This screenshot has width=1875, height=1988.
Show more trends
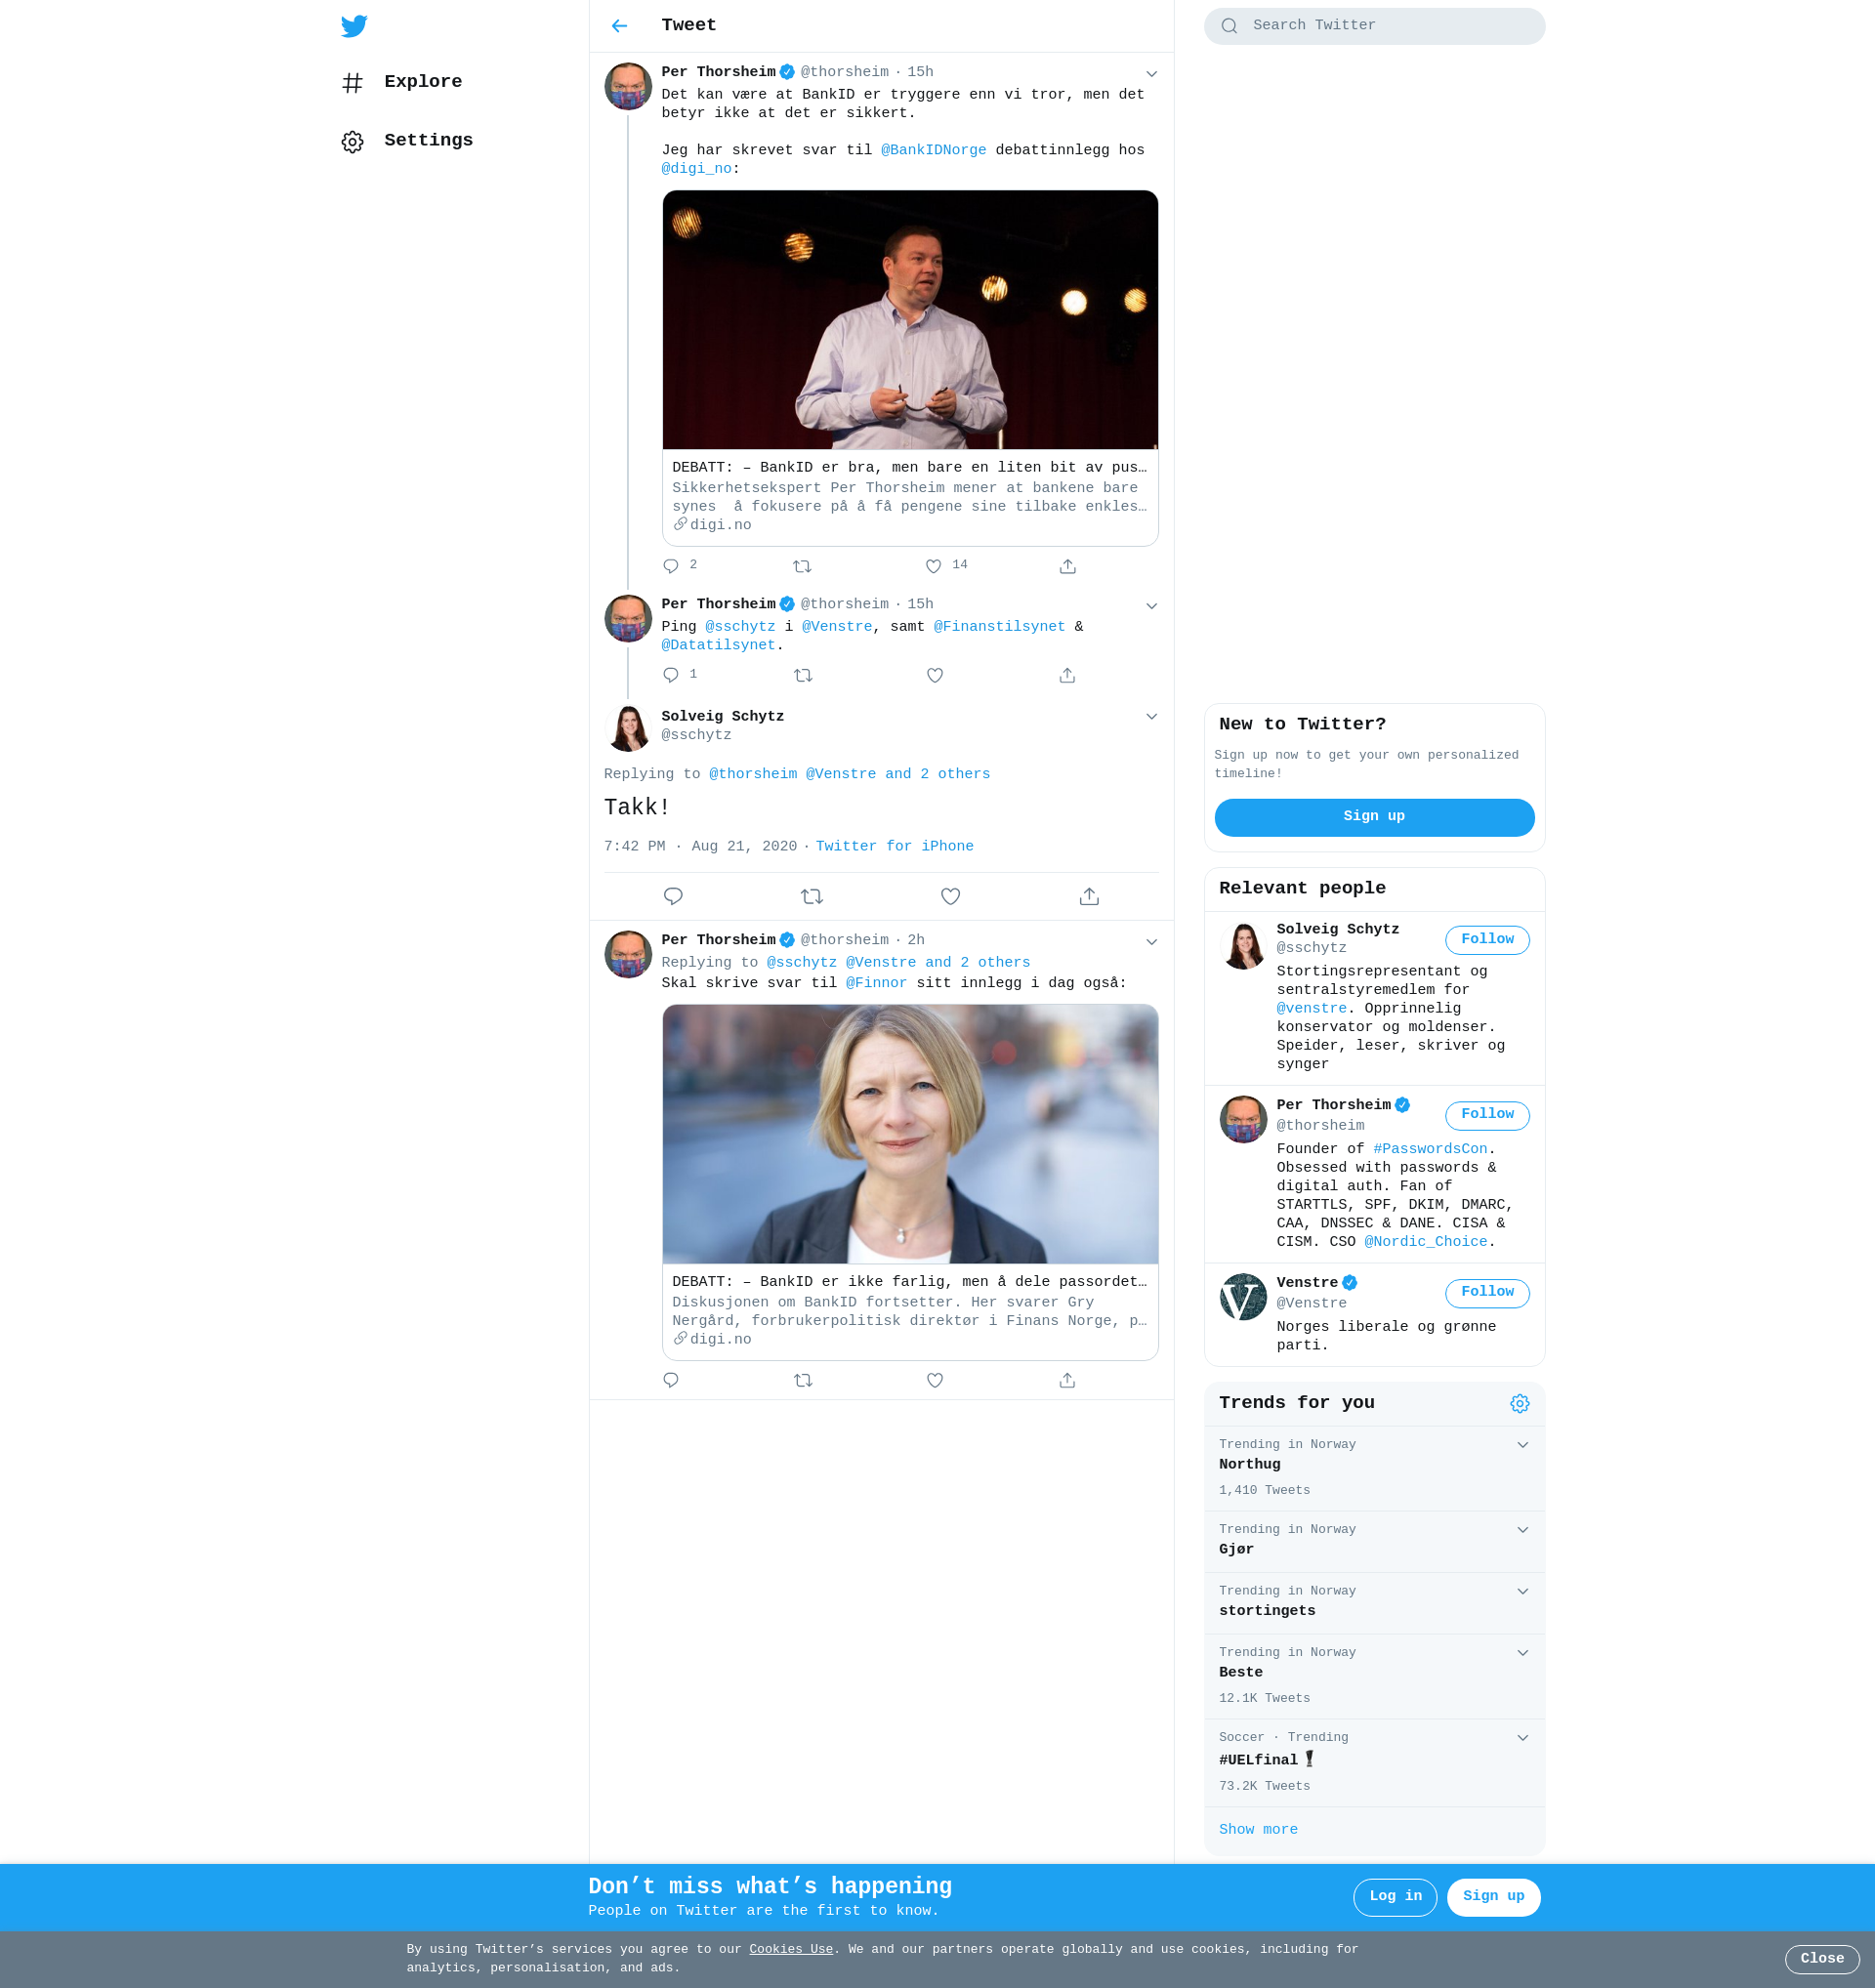tap(1258, 1829)
